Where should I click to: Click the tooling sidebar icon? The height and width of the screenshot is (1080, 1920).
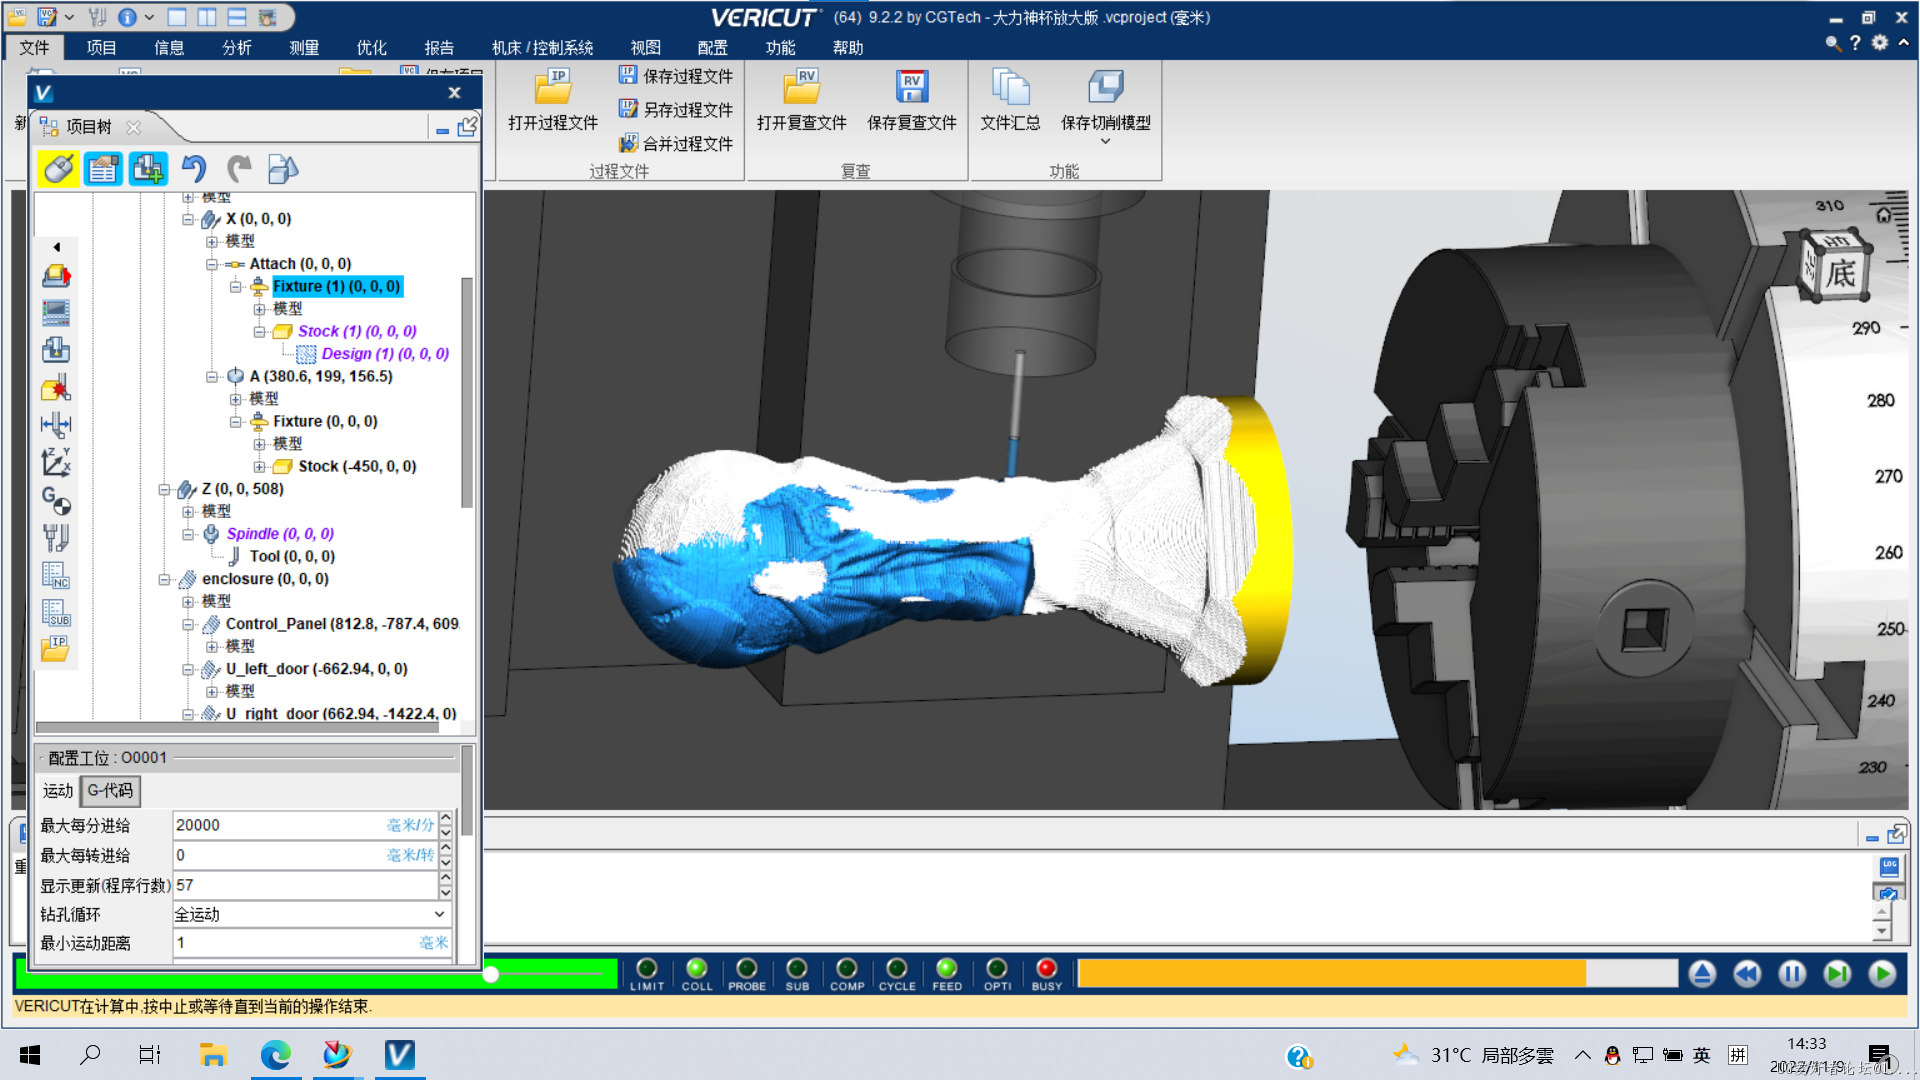coord(56,537)
